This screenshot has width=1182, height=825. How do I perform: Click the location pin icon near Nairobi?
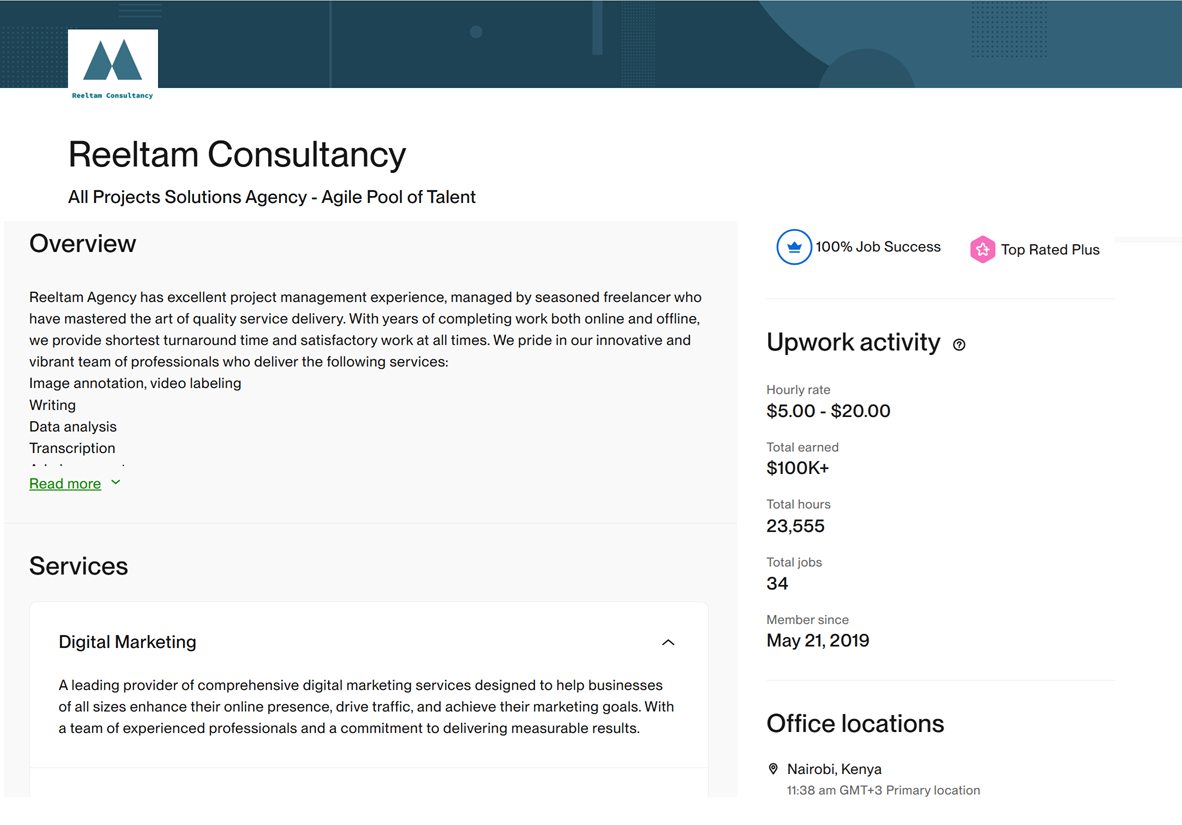773,769
